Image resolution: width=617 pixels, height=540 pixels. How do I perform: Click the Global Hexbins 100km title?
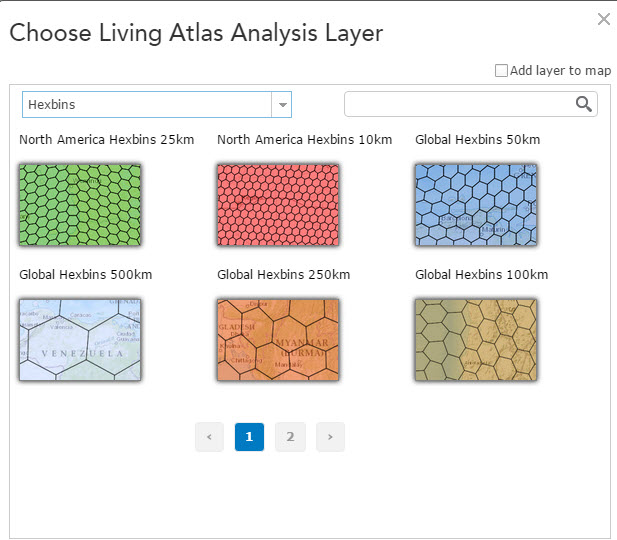pyautogui.click(x=481, y=275)
